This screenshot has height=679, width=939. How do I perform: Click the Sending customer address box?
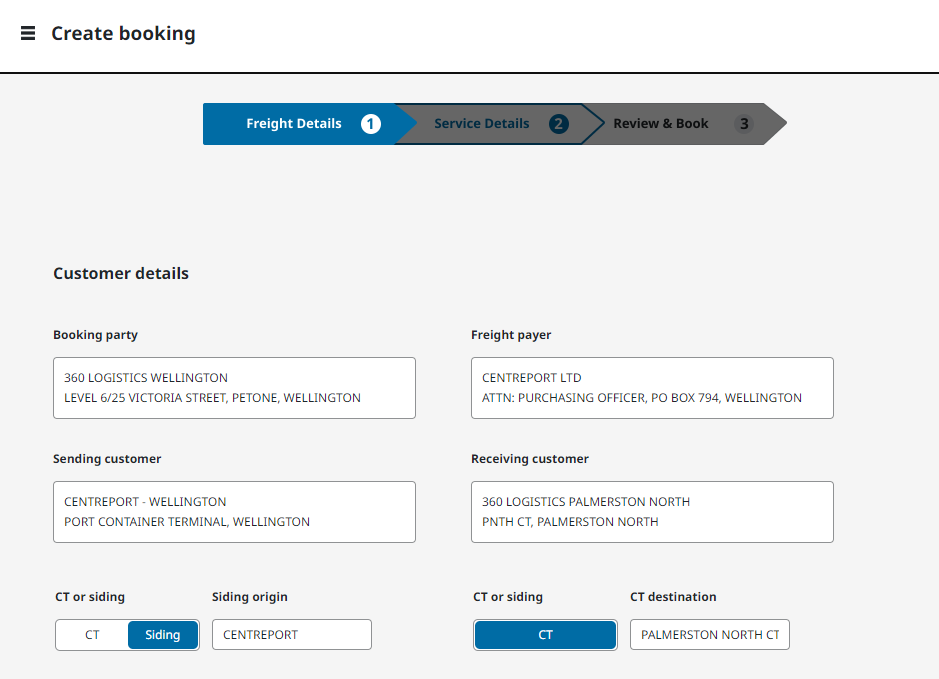(234, 512)
